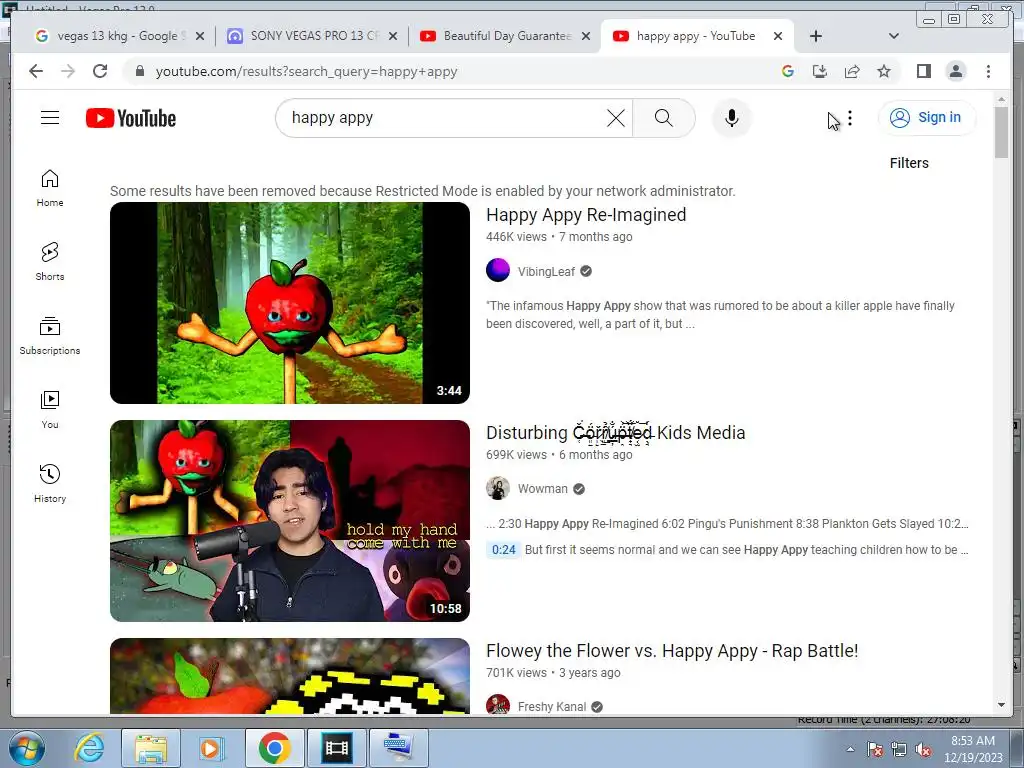This screenshot has height=768, width=1024.
Task: Click the Sign in button
Action: pyautogui.click(x=927, y=118)
